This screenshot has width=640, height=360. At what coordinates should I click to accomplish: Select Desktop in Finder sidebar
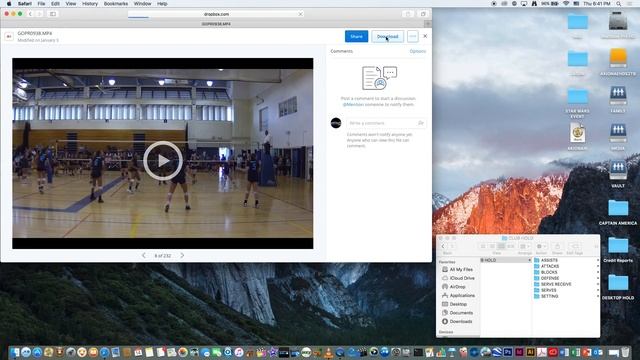click(455, 304)
